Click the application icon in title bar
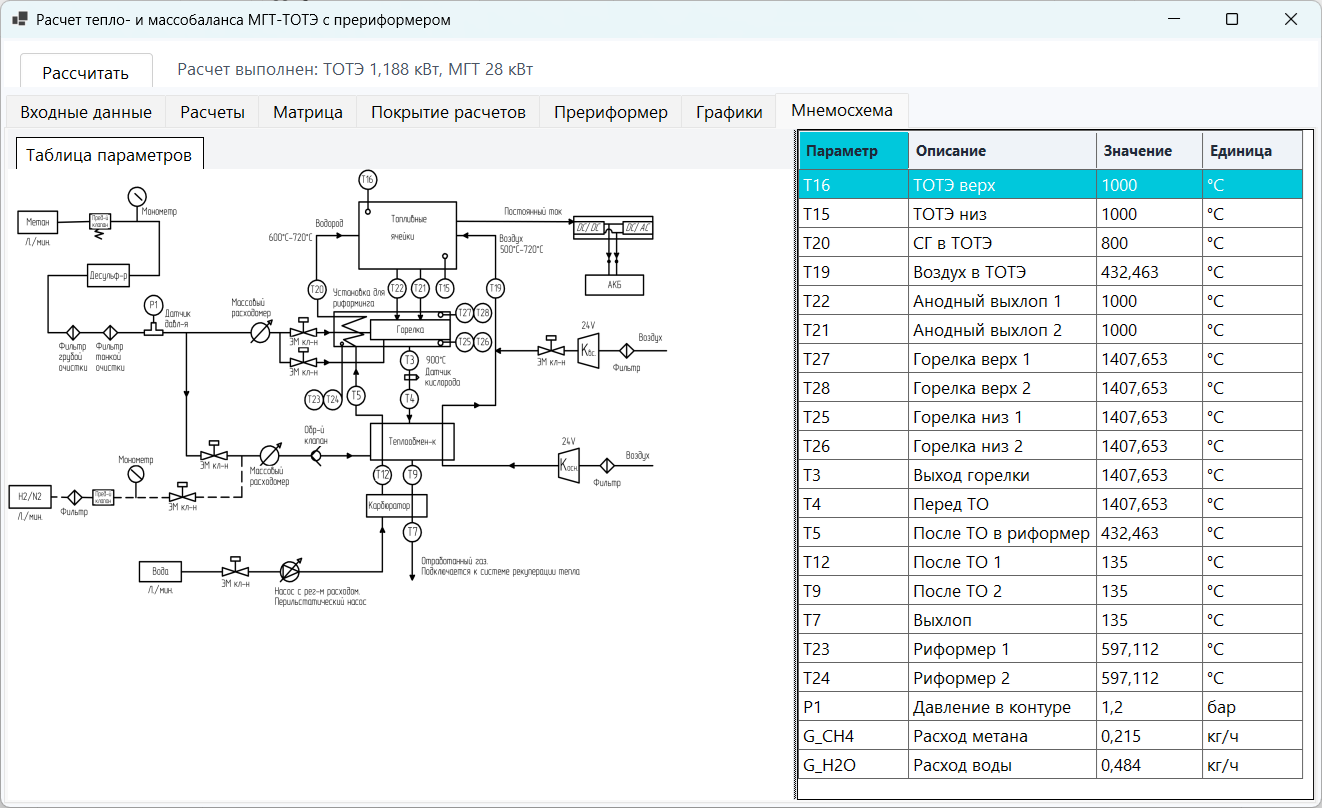The image size is (1322, 808). coord(19,19)
